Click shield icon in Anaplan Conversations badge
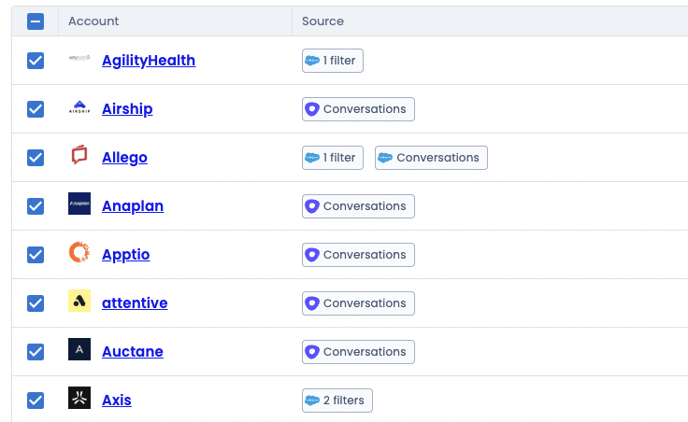The image size is (688, 422). (312, 206)
